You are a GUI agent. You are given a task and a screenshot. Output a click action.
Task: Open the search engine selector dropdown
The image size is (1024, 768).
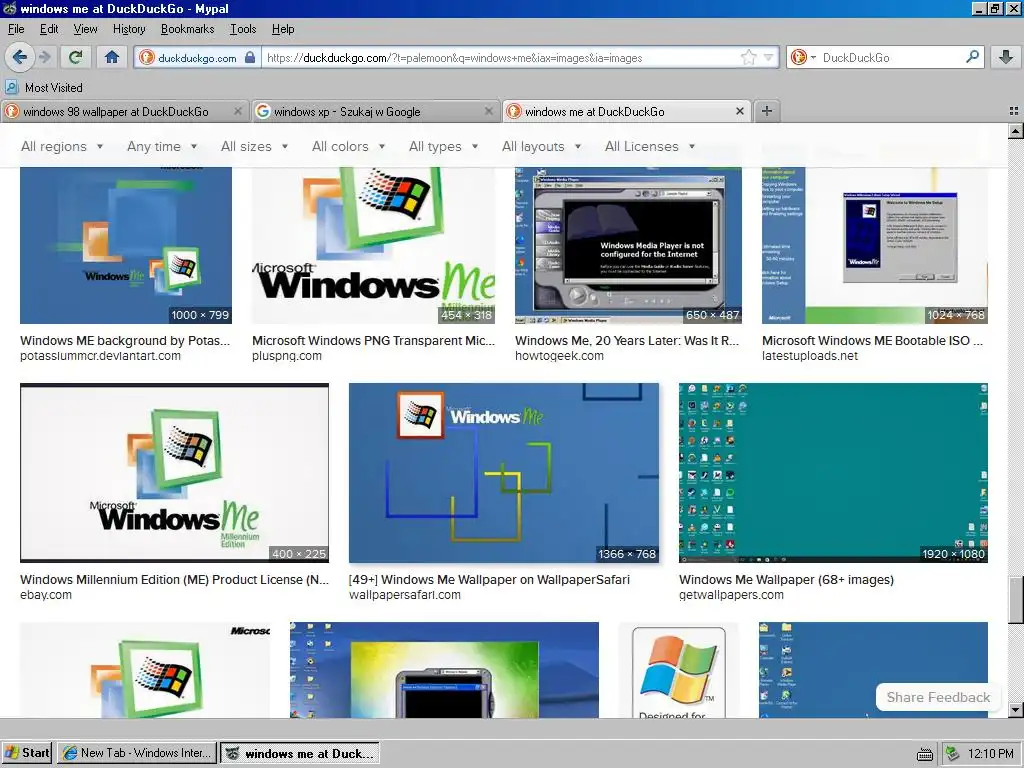(x=803, y=57)
